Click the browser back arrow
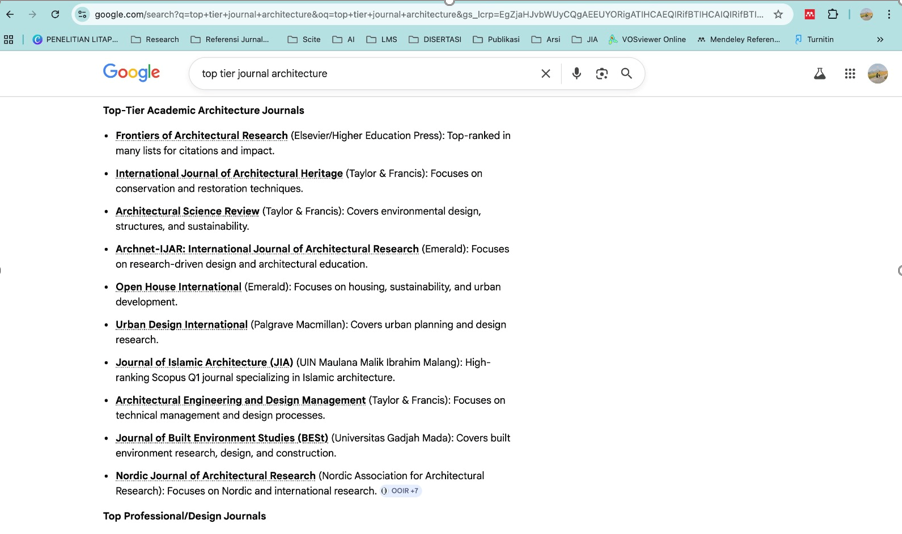The height and width of the screenshot is (534, 902). point(10,15)
